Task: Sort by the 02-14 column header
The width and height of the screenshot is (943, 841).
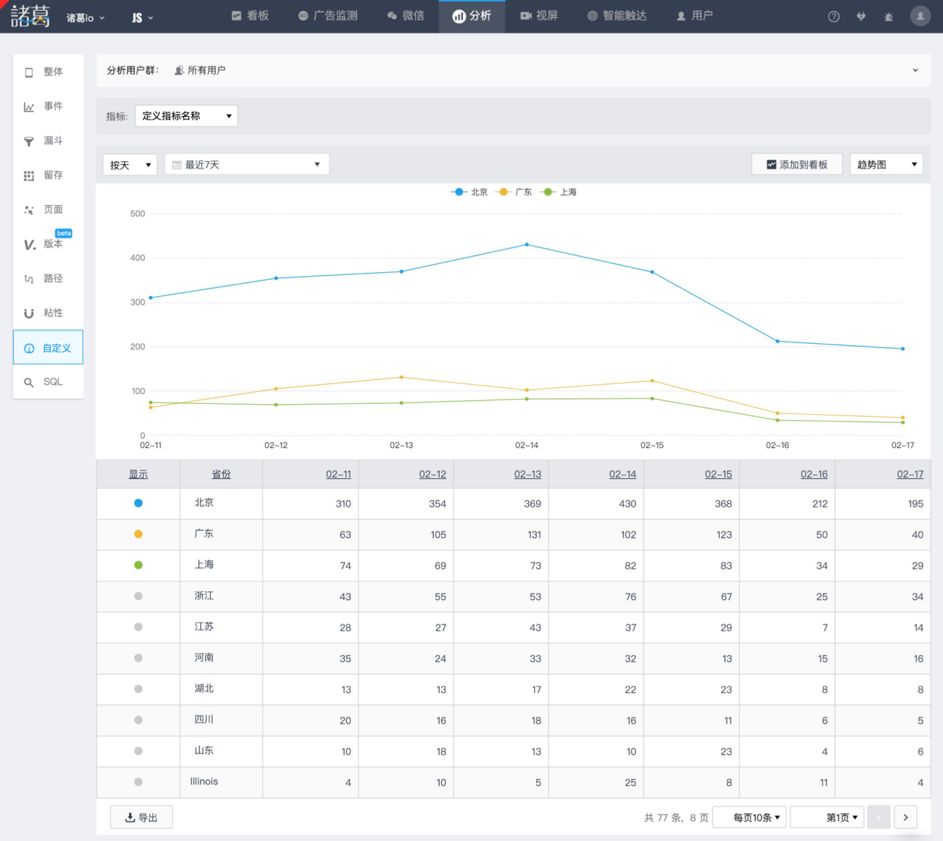Action: click(622, 474)
